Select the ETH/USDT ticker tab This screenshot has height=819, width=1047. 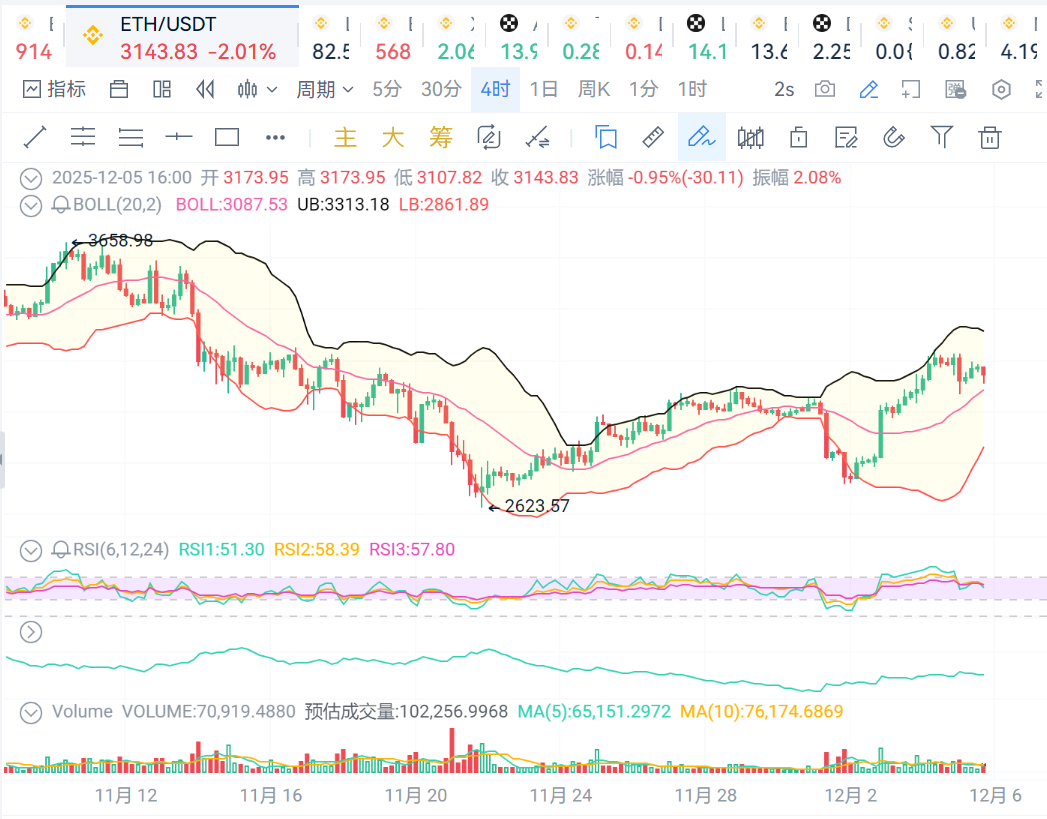click(x=181, y=38)
